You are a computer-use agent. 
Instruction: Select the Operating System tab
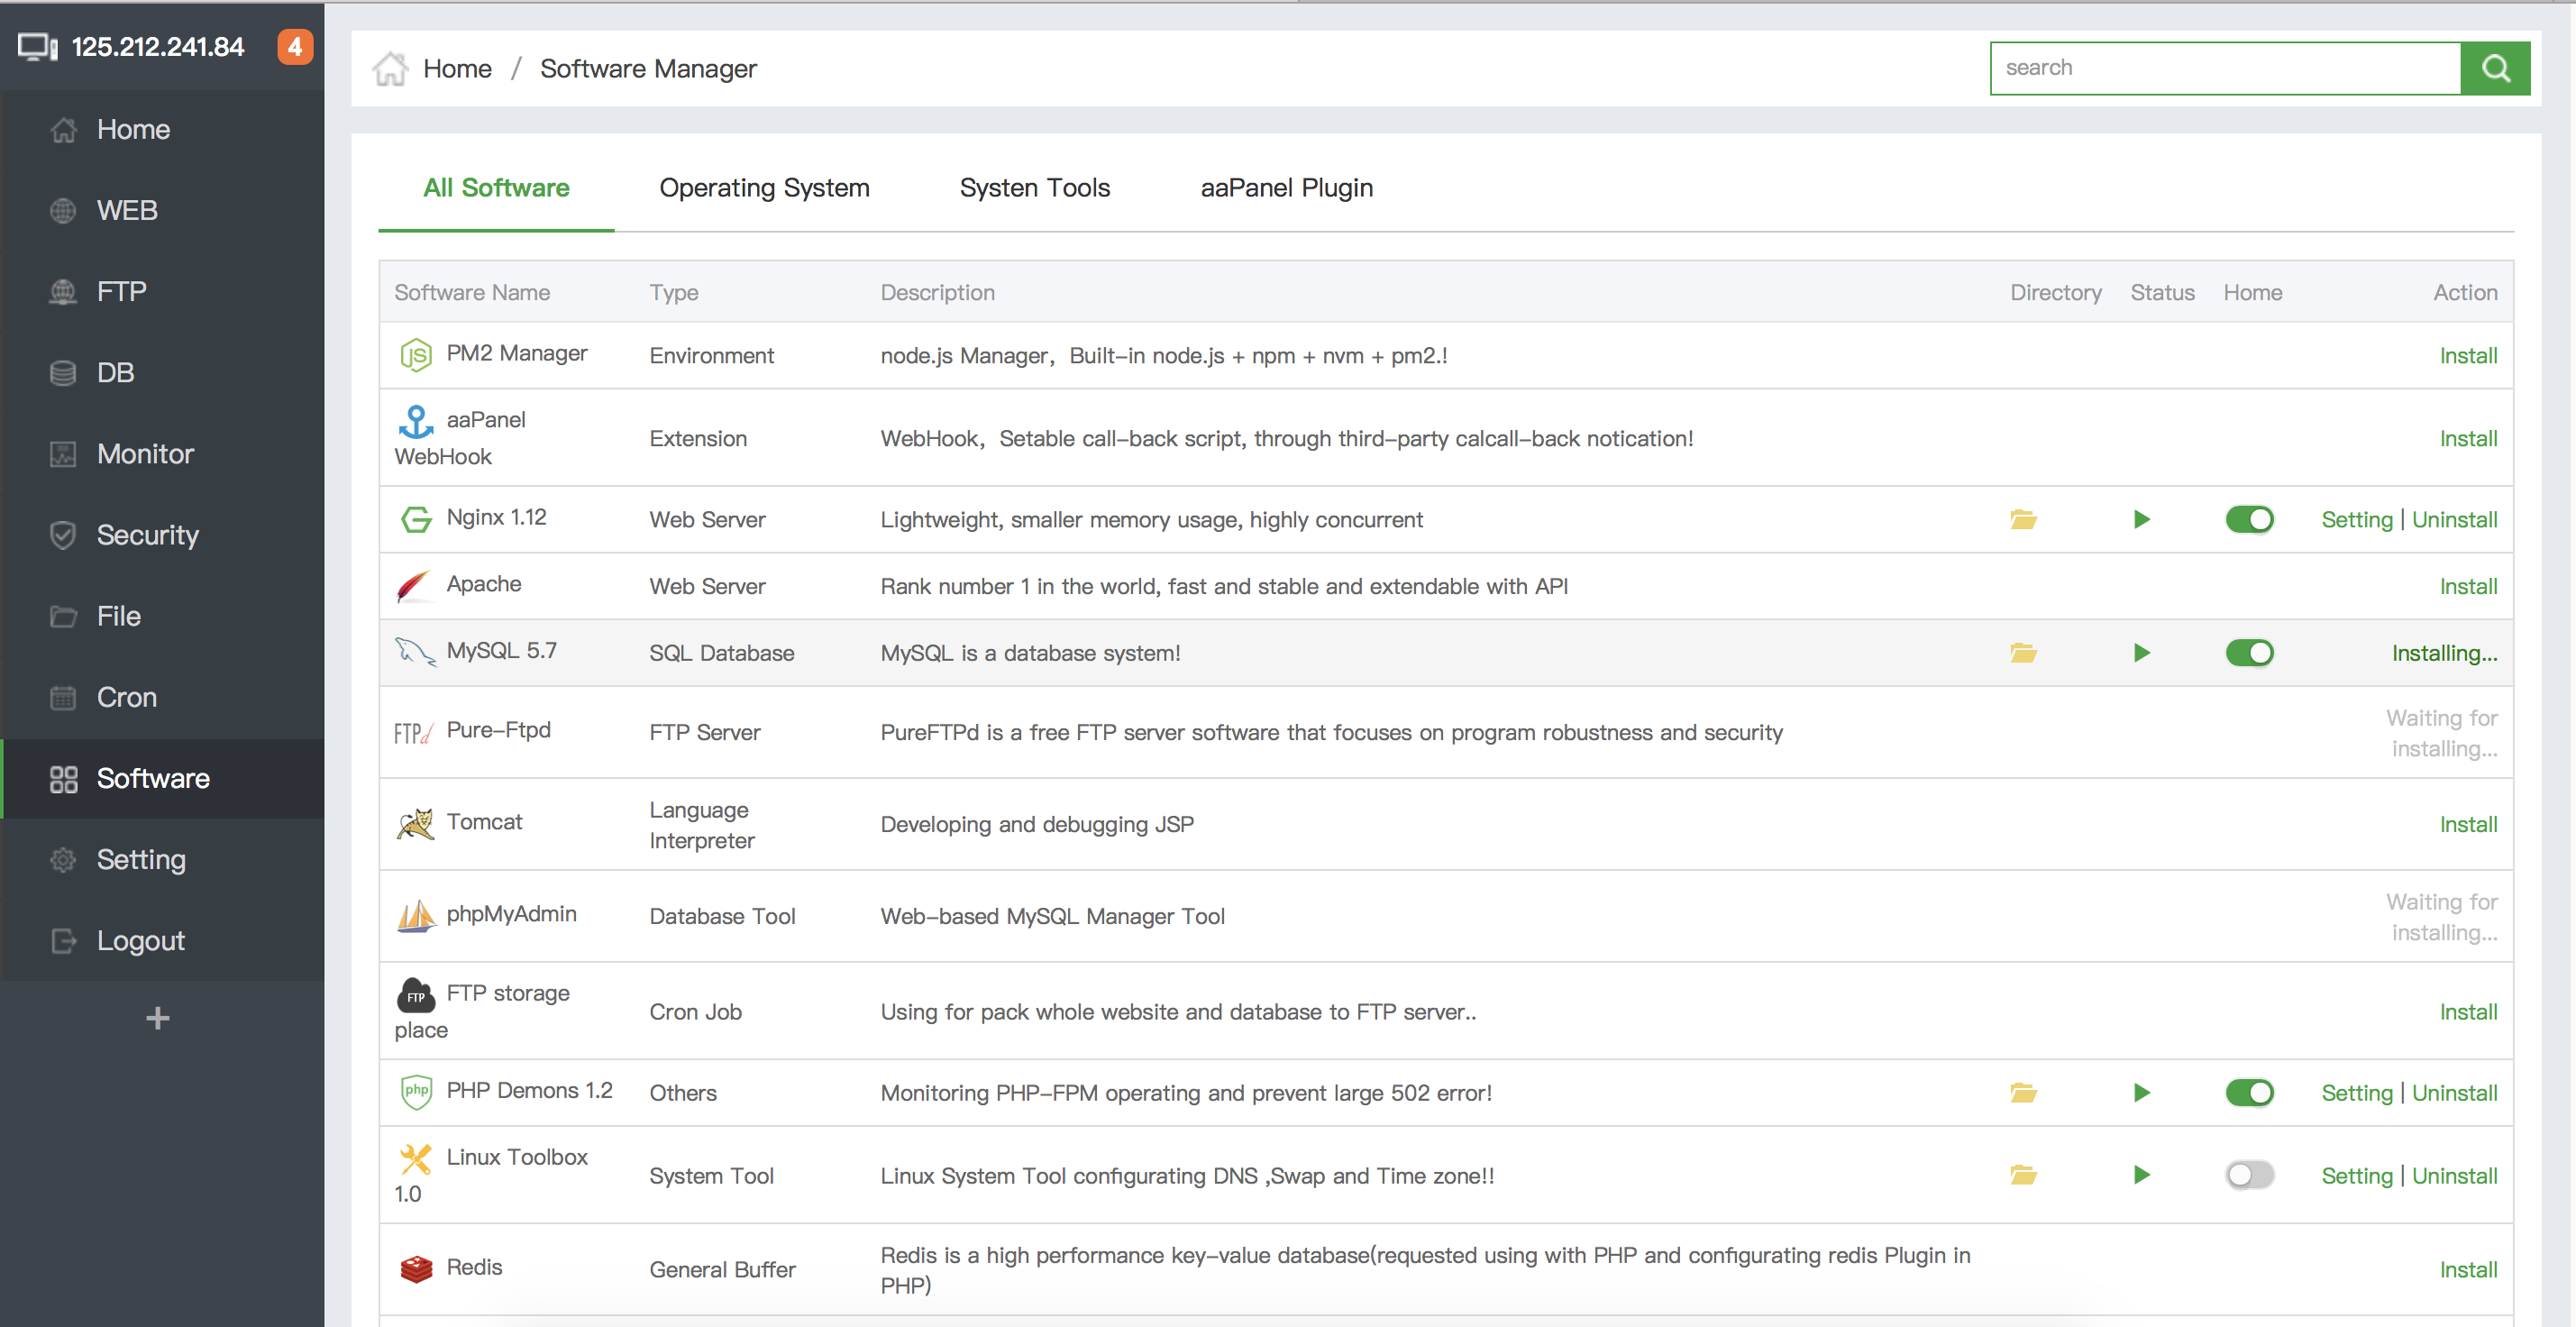point(764,187)
